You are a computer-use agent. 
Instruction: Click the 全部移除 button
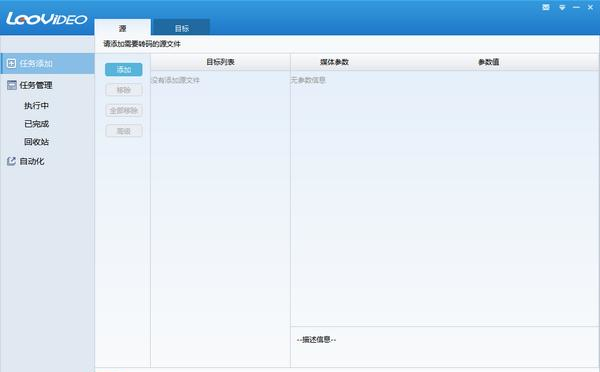click(124, 111)
